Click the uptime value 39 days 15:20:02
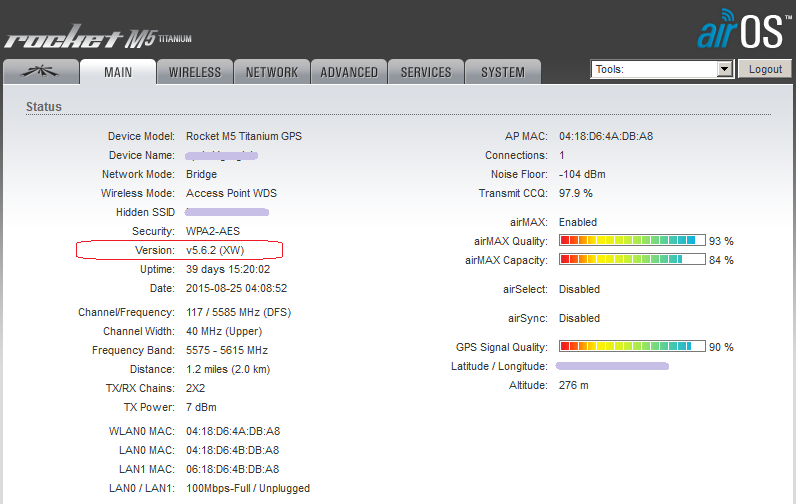This screenshot has width=796, height=504. 228,269
